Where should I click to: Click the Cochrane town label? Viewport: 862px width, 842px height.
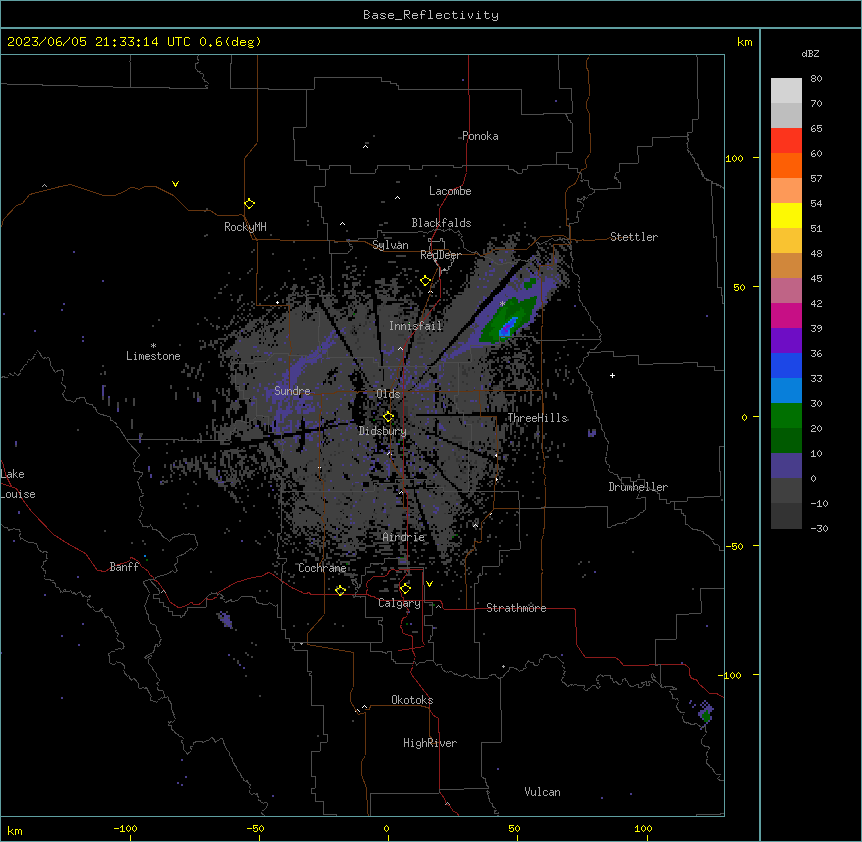click(322, 568)
